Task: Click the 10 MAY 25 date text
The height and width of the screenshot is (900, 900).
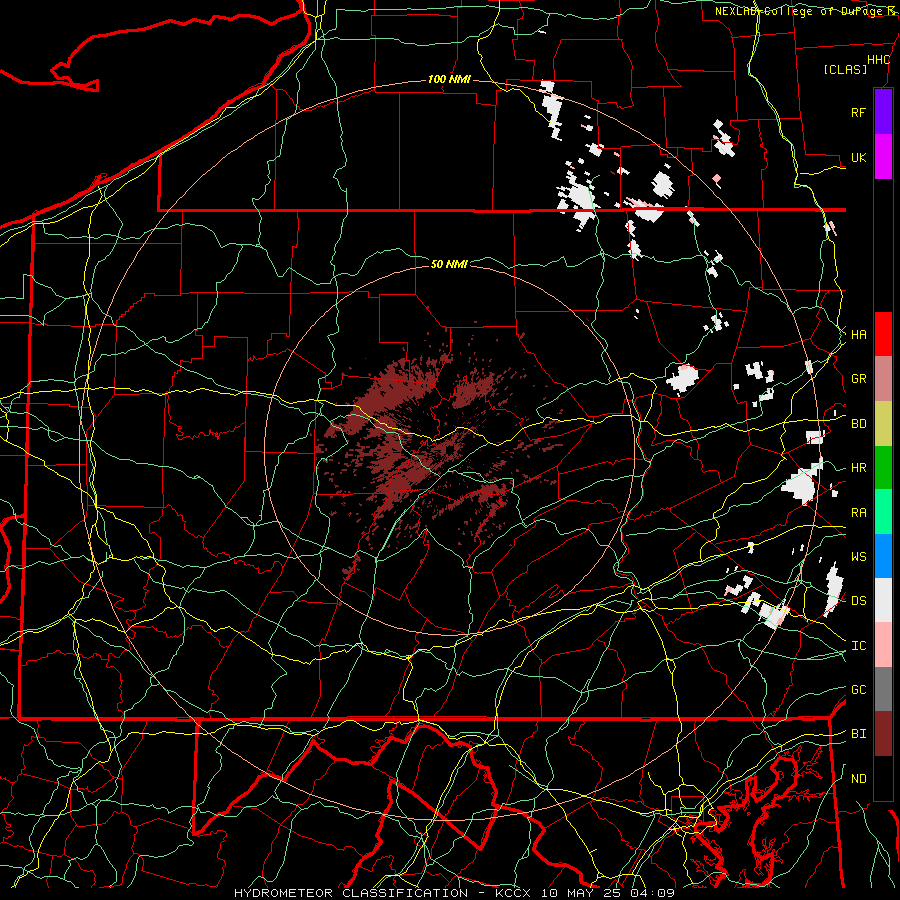Action: click(582, 893)
